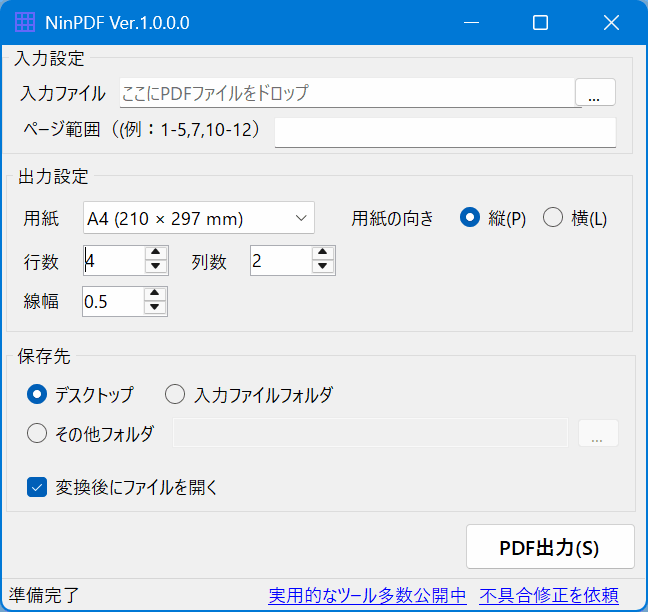Open the 不具合修正を依頼 link
The image size is (648, 612).
coord(549,596)
